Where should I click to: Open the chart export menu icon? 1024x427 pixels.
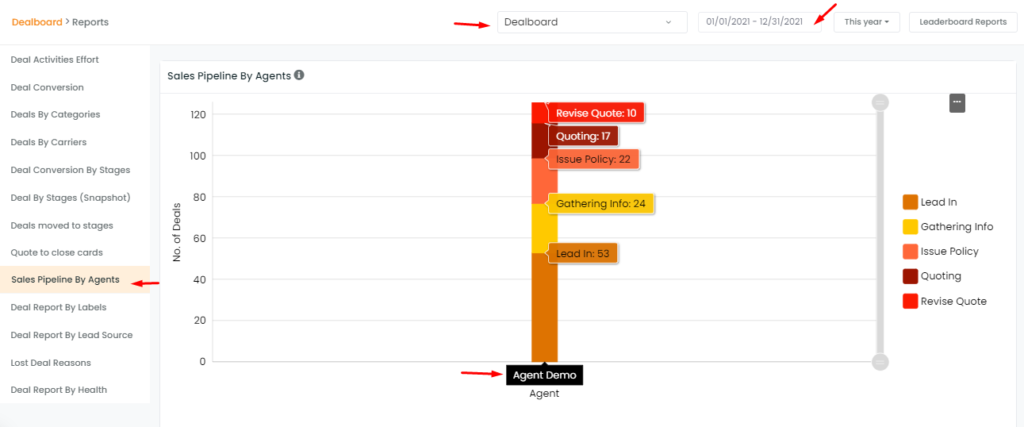[x=957, y=103]
